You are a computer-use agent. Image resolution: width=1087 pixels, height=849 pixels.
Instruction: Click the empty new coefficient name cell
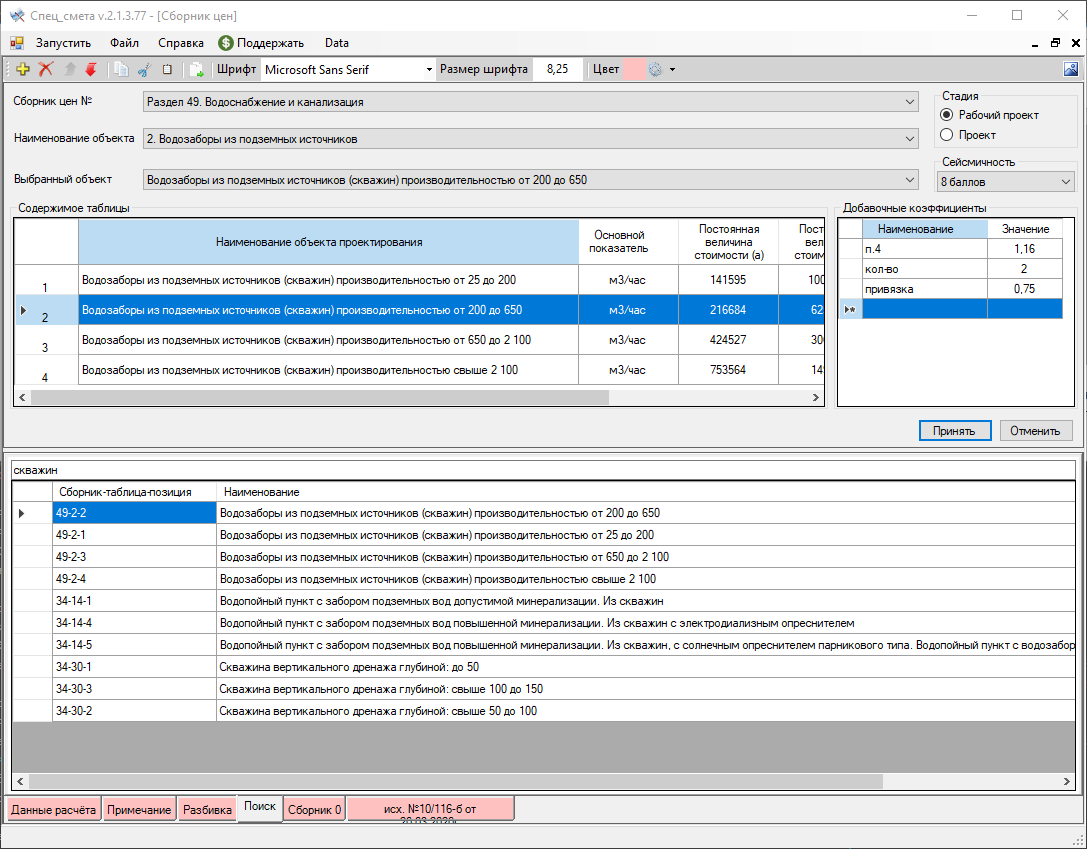click(925, 309)
